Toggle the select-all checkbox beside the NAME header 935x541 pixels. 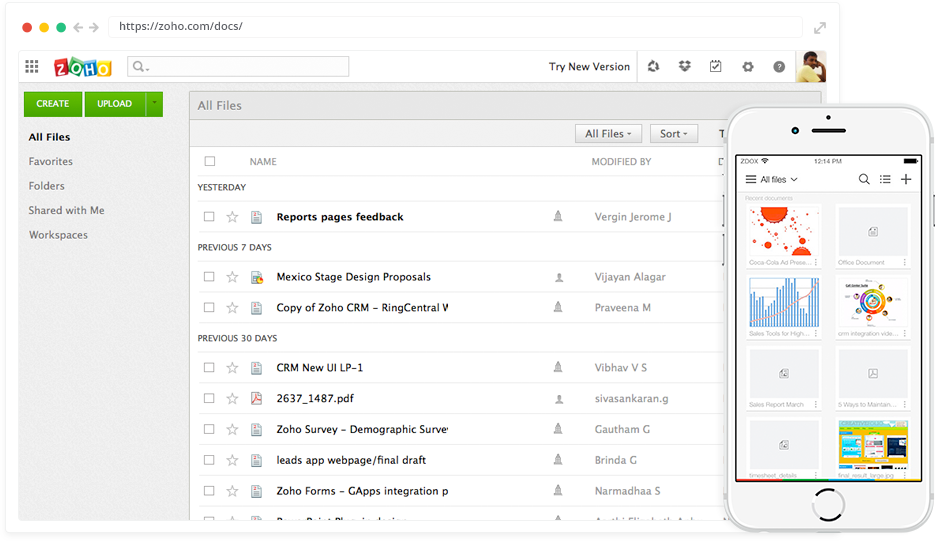(x=209, y=161)
